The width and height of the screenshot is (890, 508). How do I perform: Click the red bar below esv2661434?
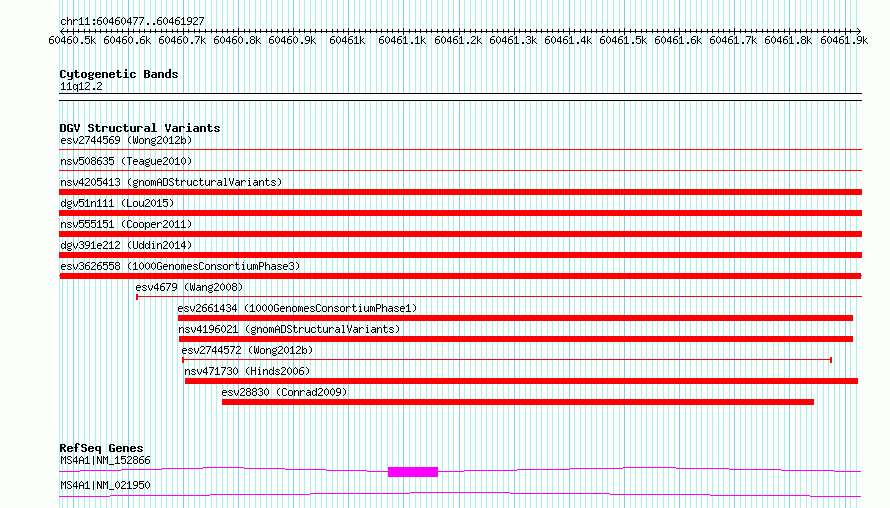(515, 318)
